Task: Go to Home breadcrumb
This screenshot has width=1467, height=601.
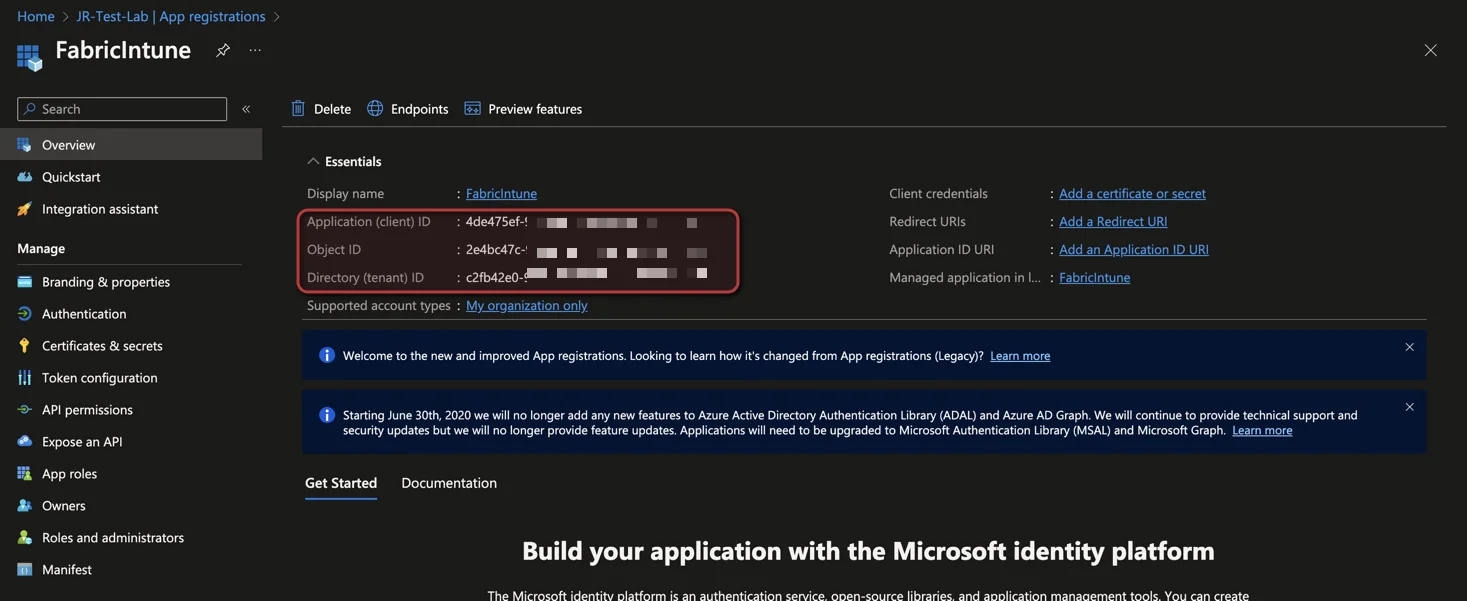Action: tap(36, 16)
